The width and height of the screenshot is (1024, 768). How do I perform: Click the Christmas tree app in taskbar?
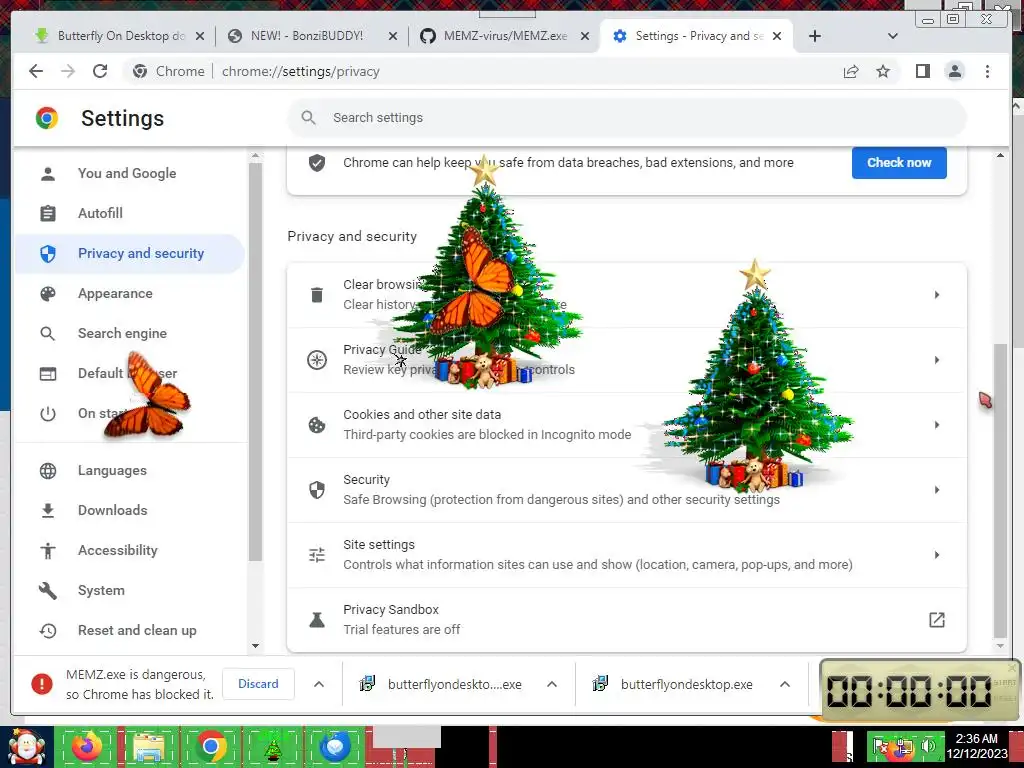coord(273,747)
